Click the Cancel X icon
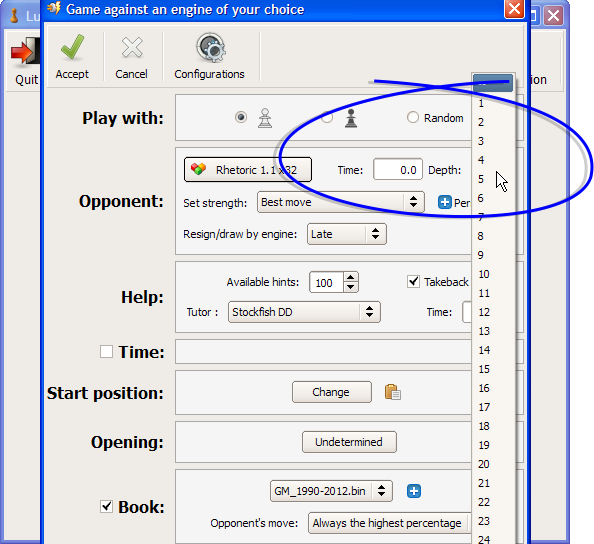The image size is (594, 544). coord(132,48)
